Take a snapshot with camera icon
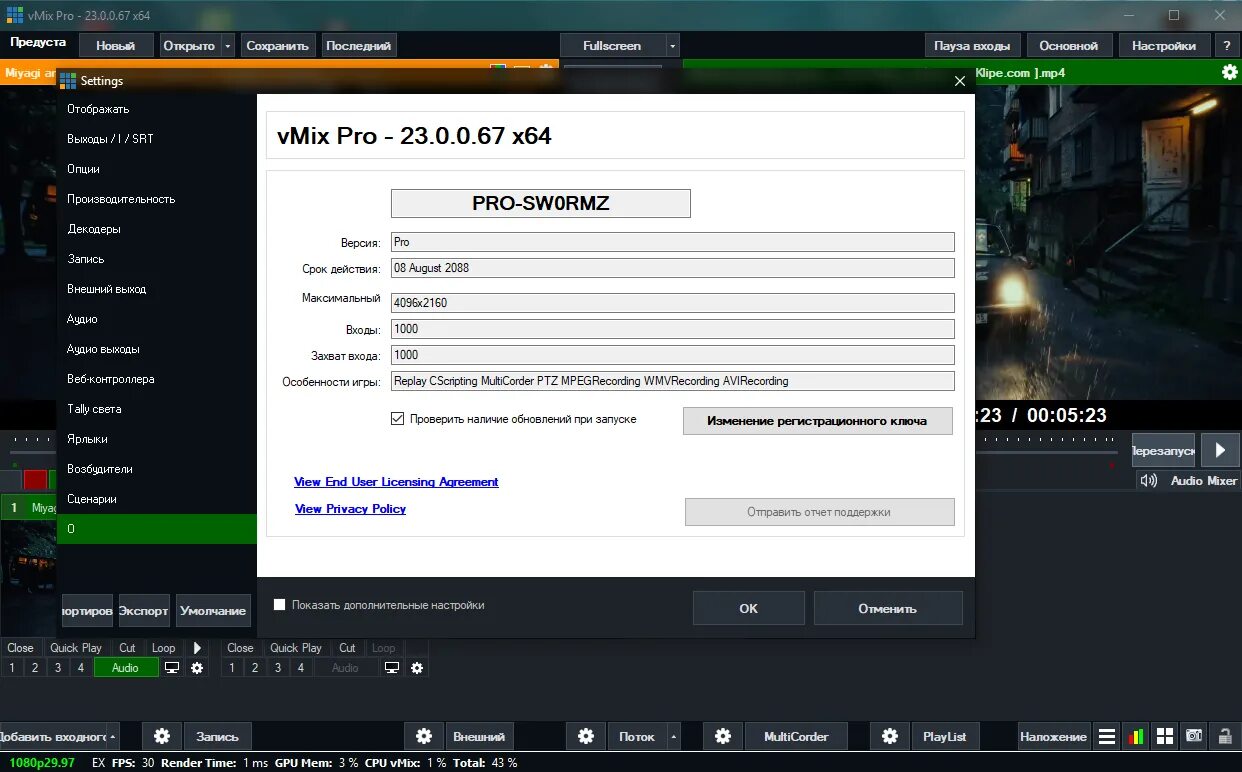 point(1194,736)
